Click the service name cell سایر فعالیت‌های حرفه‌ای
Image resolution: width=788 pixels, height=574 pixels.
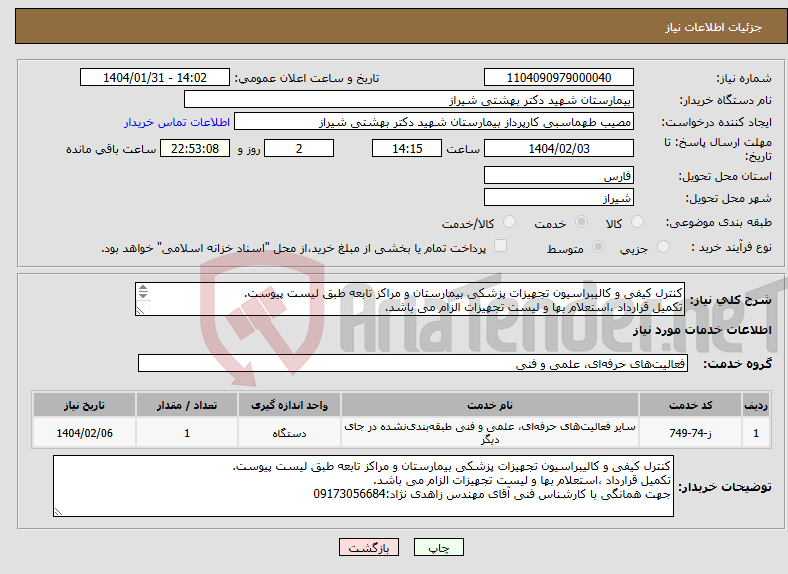coord(489,432)
